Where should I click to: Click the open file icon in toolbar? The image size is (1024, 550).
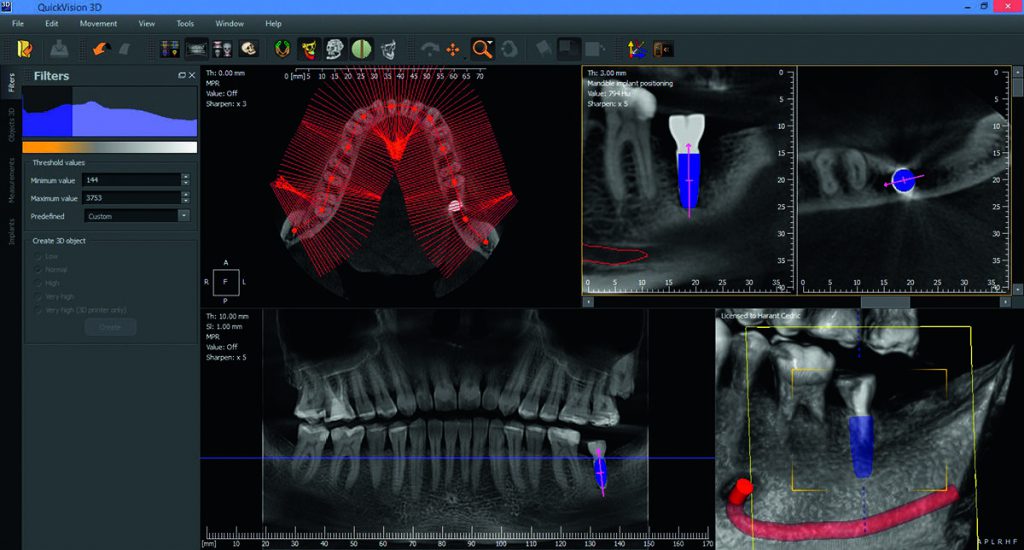click(x=26, y=48)
